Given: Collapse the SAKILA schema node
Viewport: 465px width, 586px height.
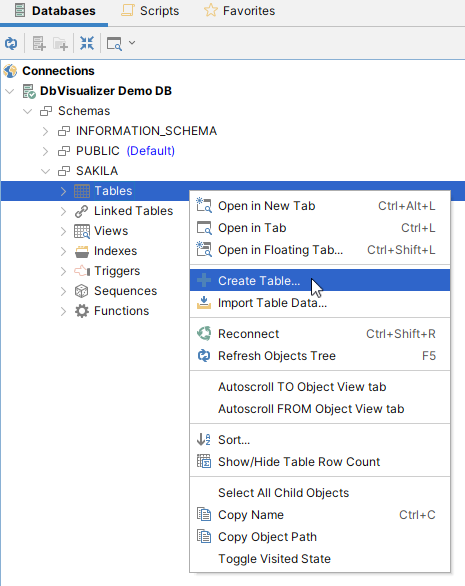Looking at the screenshot, I should 45,171.
